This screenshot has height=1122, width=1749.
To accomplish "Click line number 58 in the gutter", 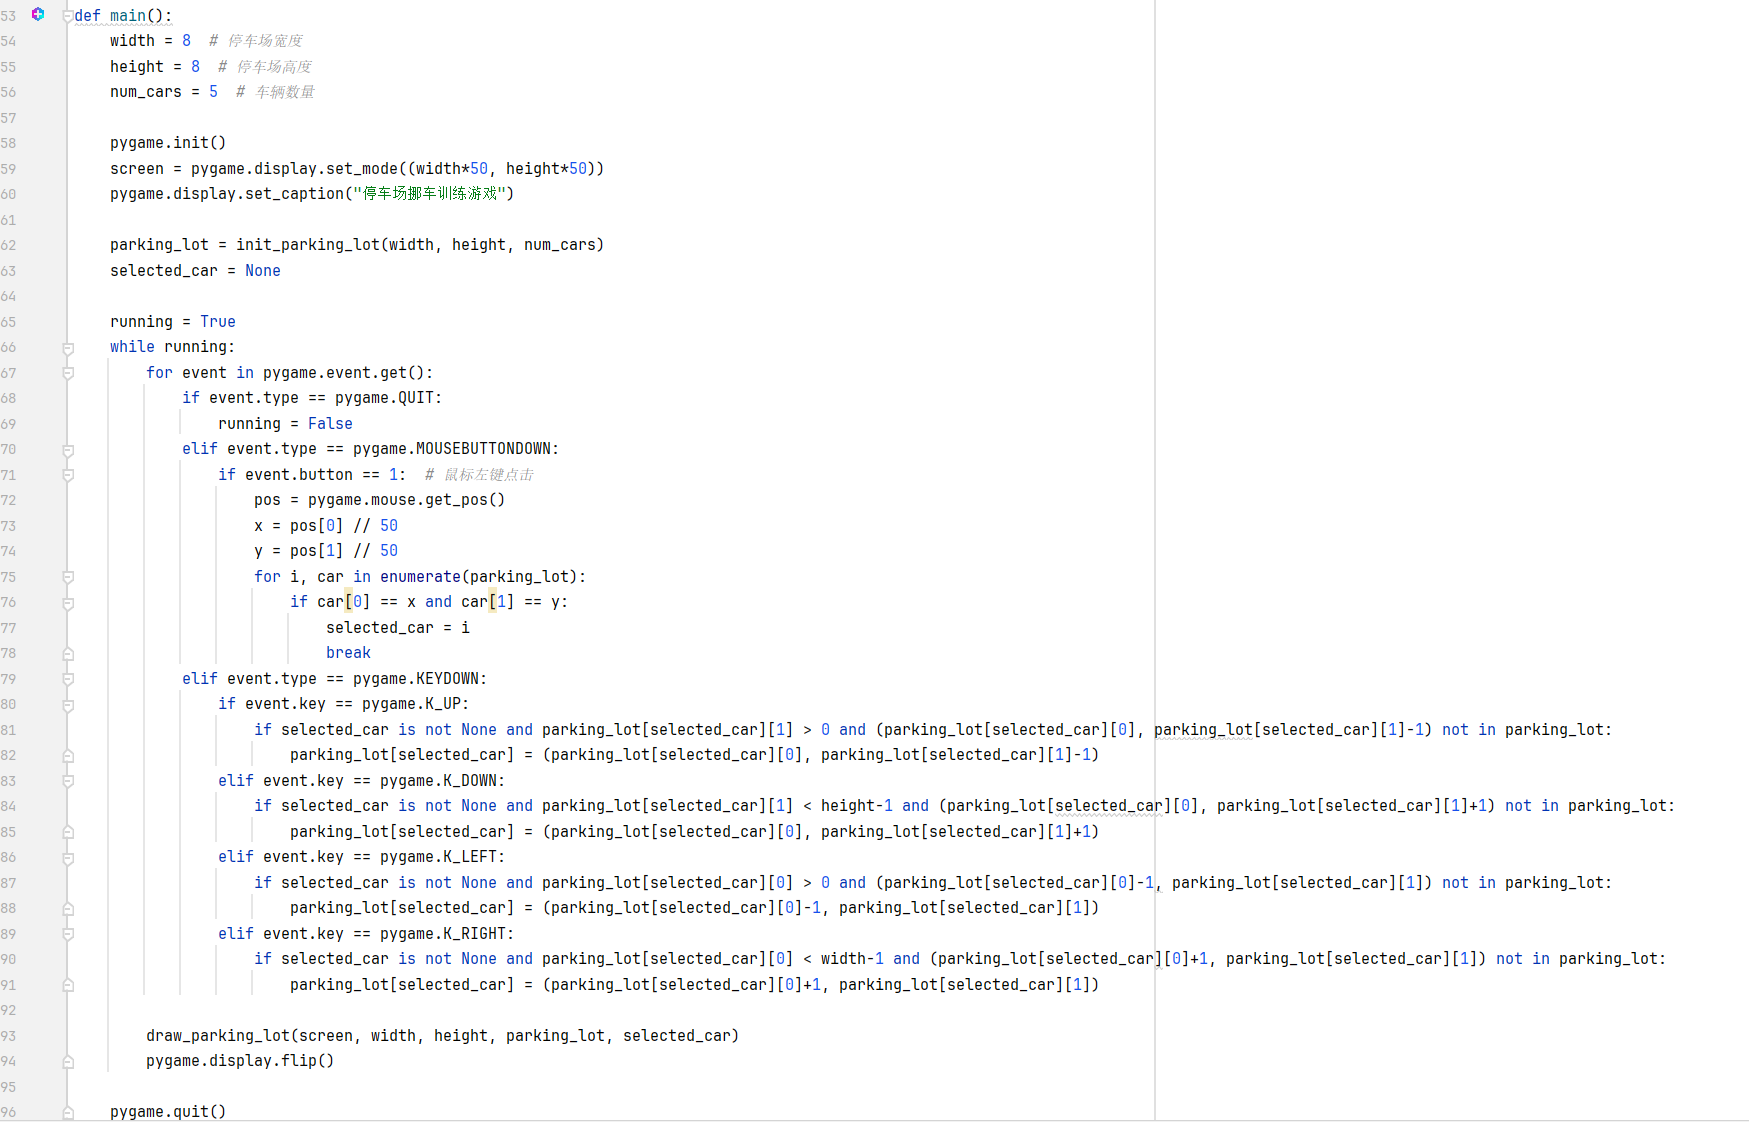I will [x=9, y=143].
